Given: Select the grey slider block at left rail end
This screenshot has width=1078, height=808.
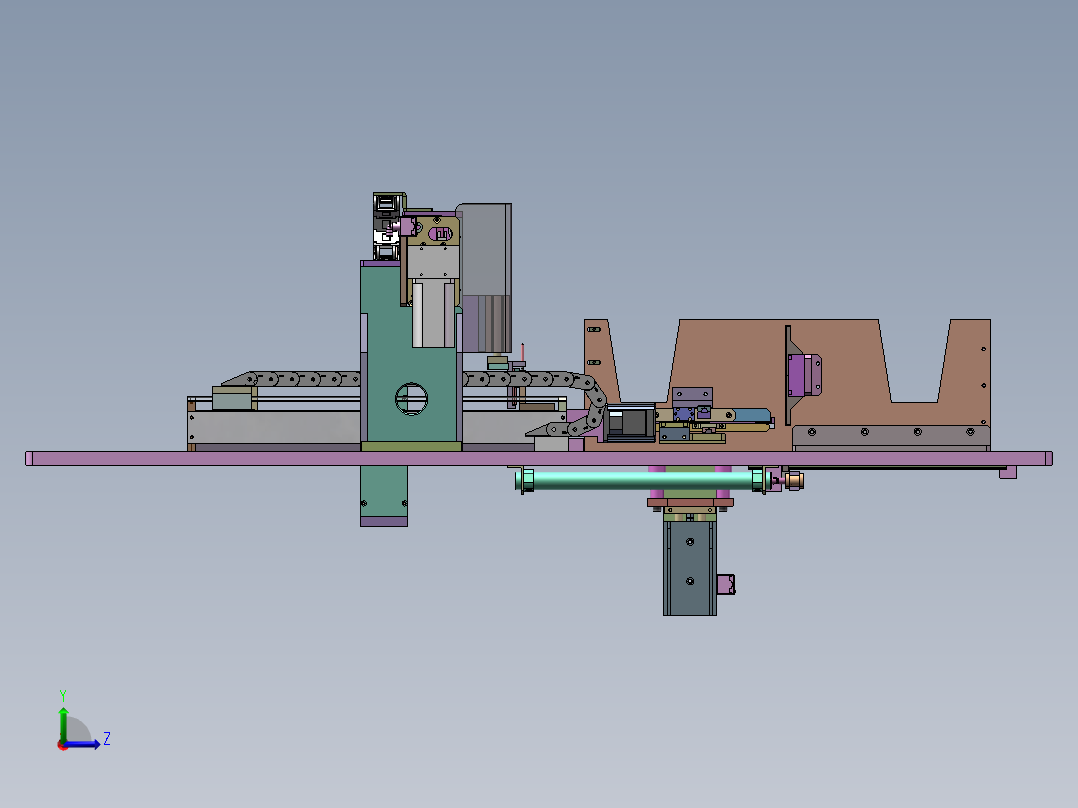Looking at the screenshot, I should point(234,398).
